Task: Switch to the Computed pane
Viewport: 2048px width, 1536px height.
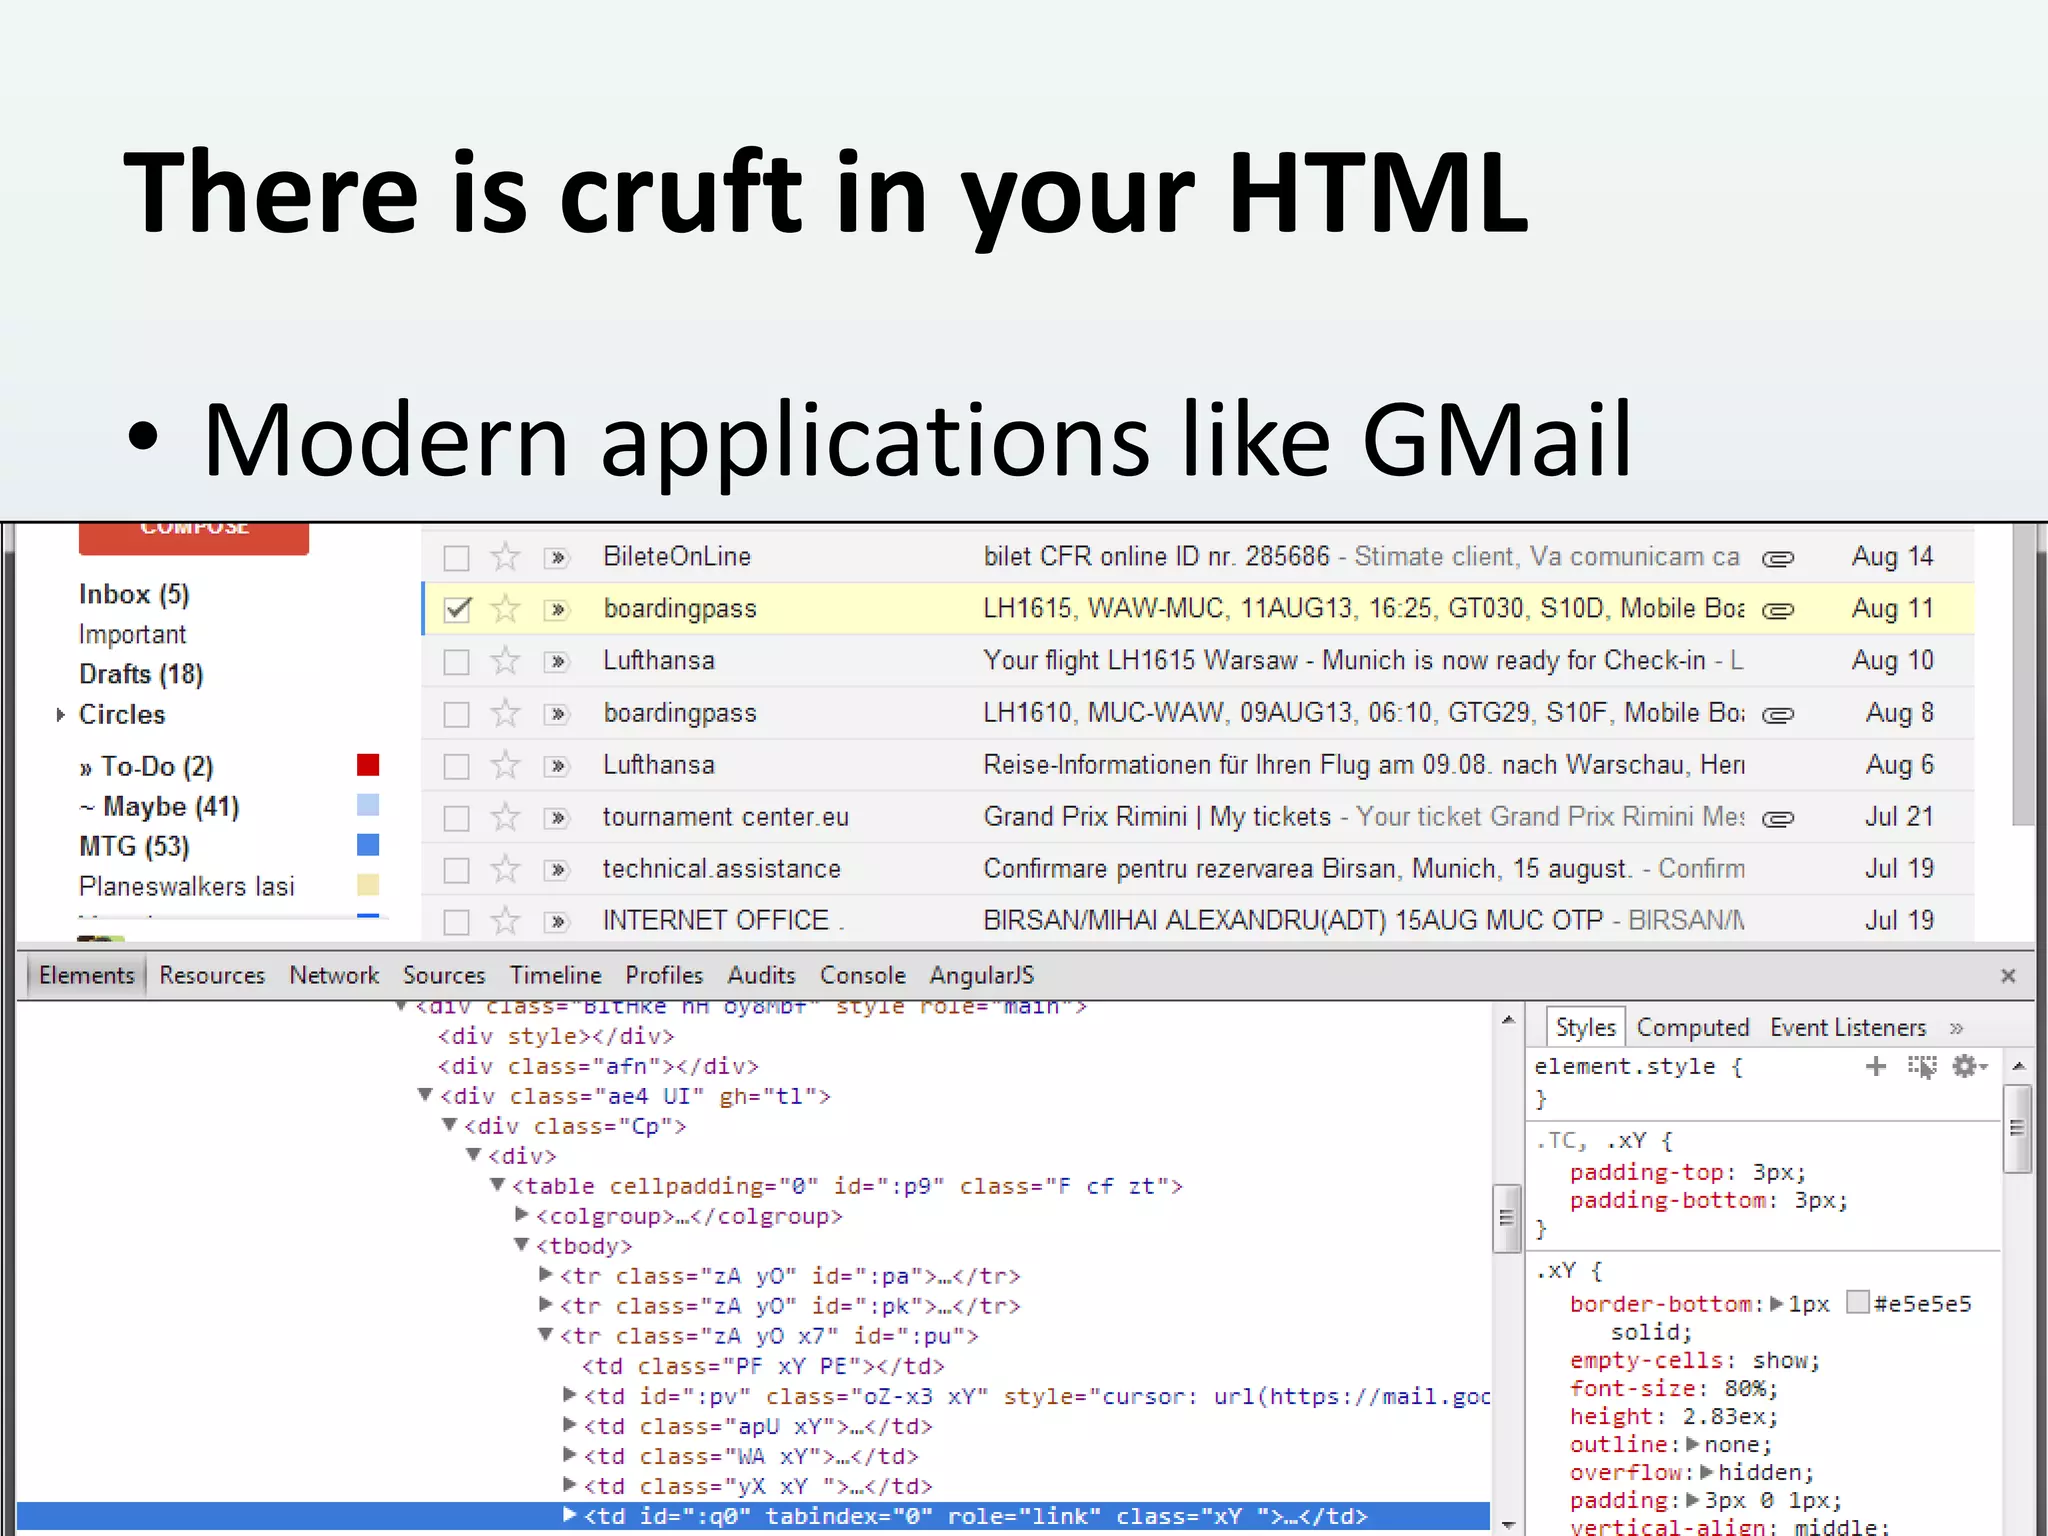Action: point(1693,1028)
